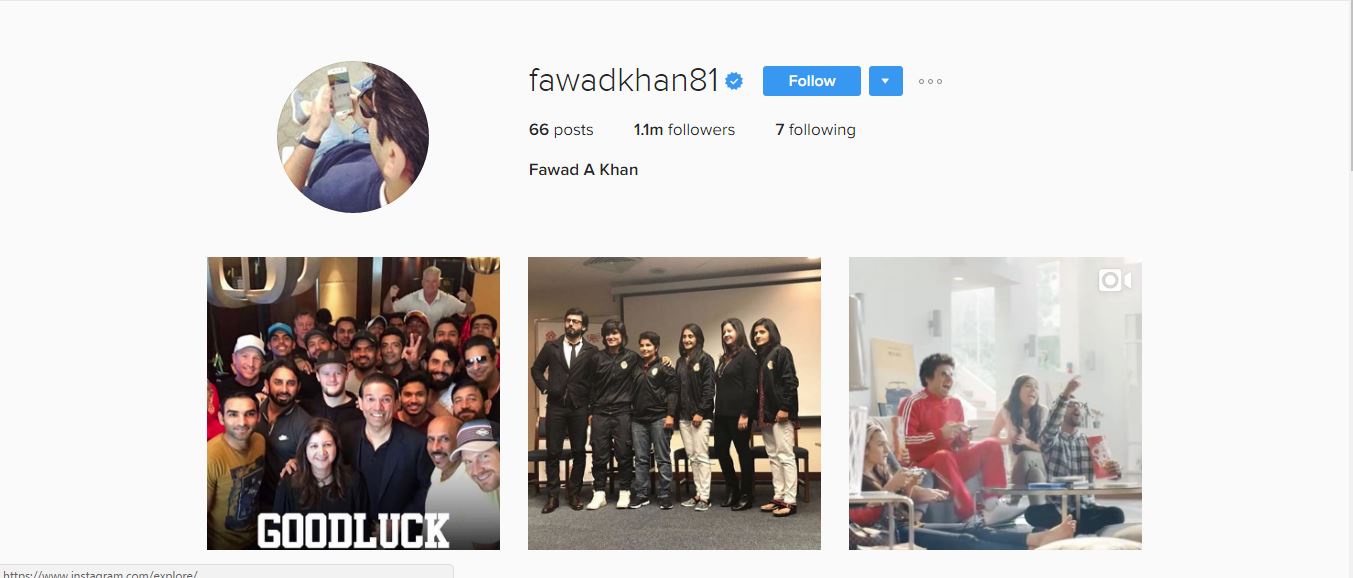Click the Fawad A Khan display name

(x=583, y=170)
